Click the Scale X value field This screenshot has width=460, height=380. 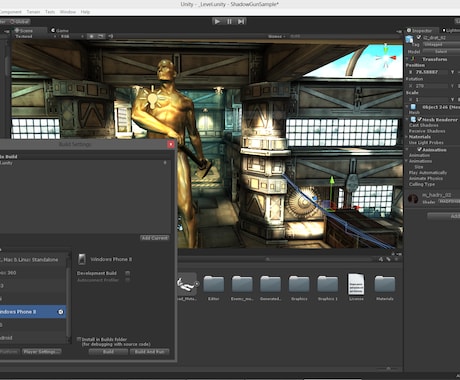tap(431, 99)
